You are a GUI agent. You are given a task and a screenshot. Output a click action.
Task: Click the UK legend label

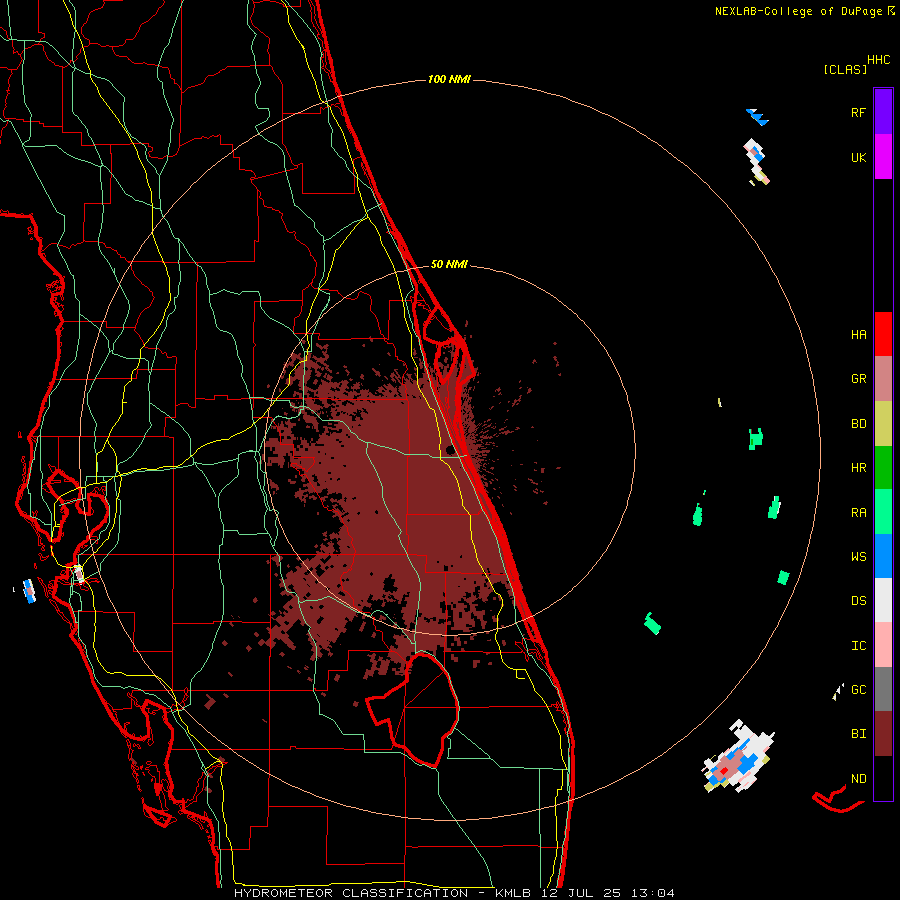pos(858,157)
